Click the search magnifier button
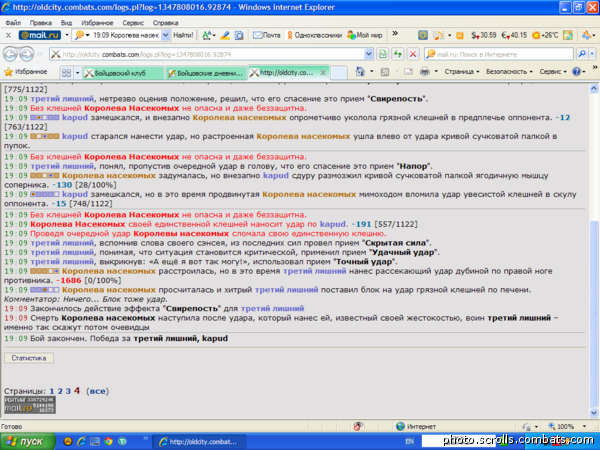 point(582,54)
